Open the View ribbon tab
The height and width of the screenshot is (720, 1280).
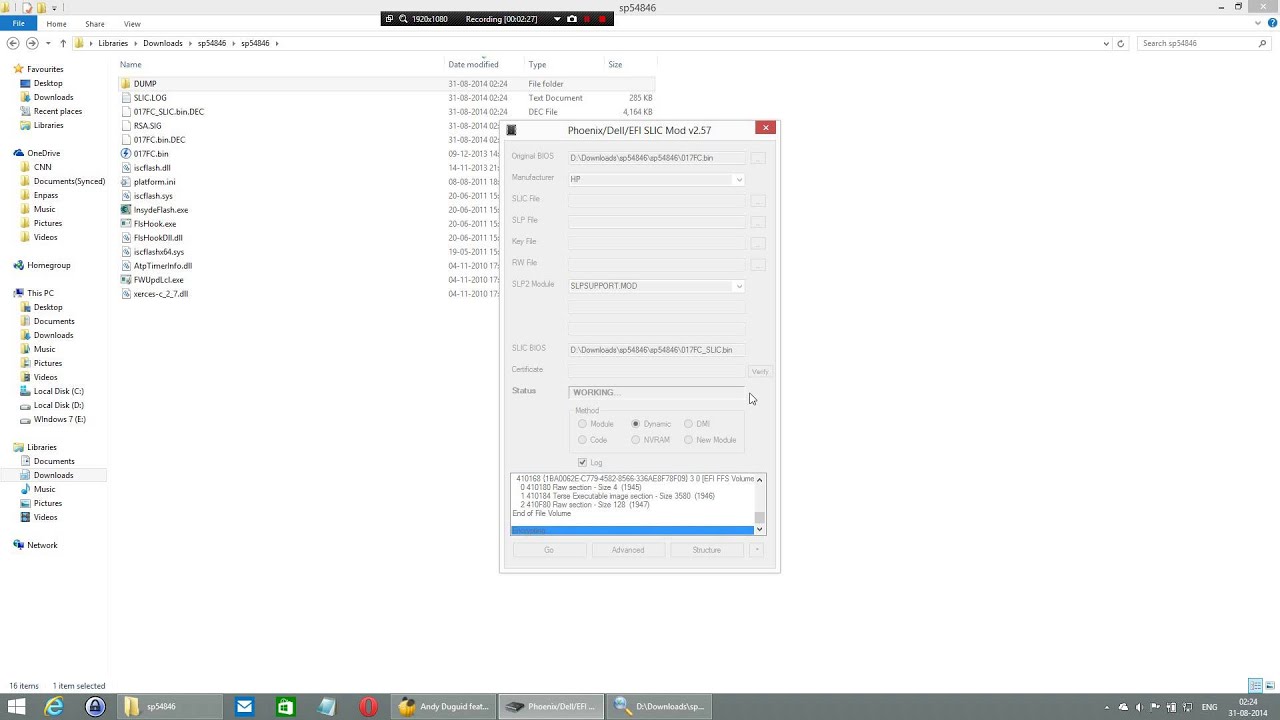[132, 23]
